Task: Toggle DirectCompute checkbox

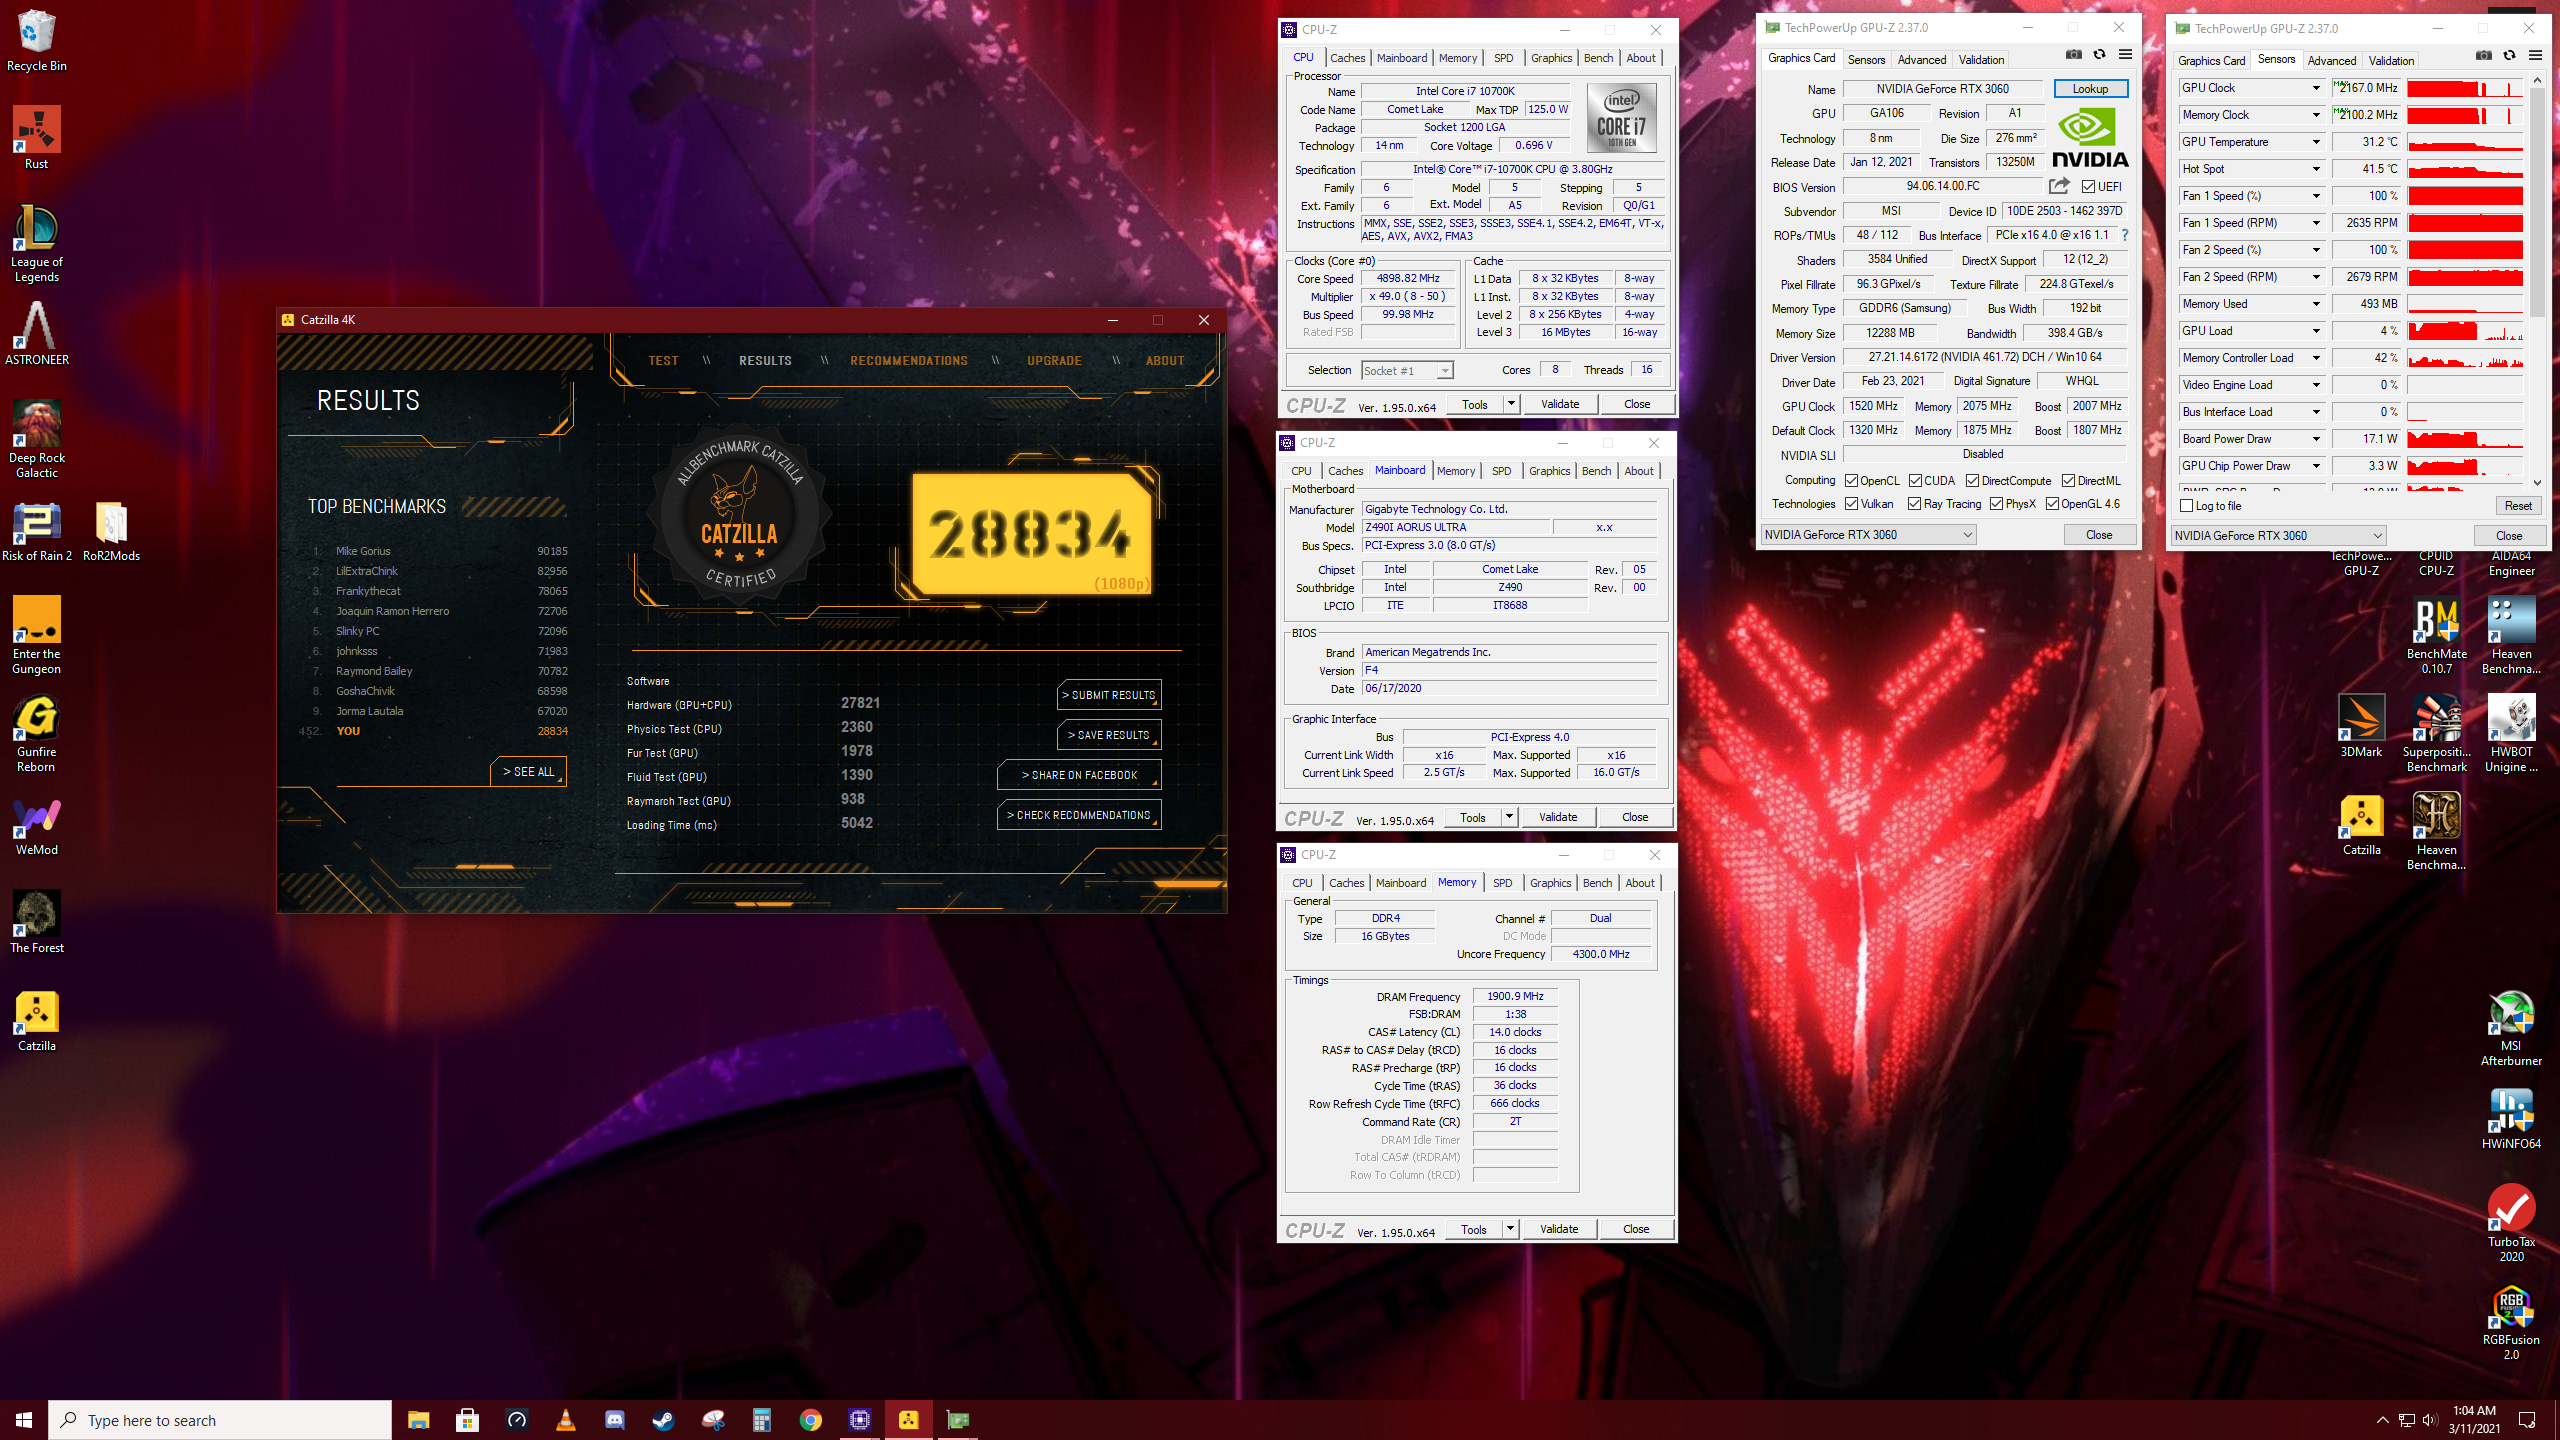Action: click(1972, 481)
